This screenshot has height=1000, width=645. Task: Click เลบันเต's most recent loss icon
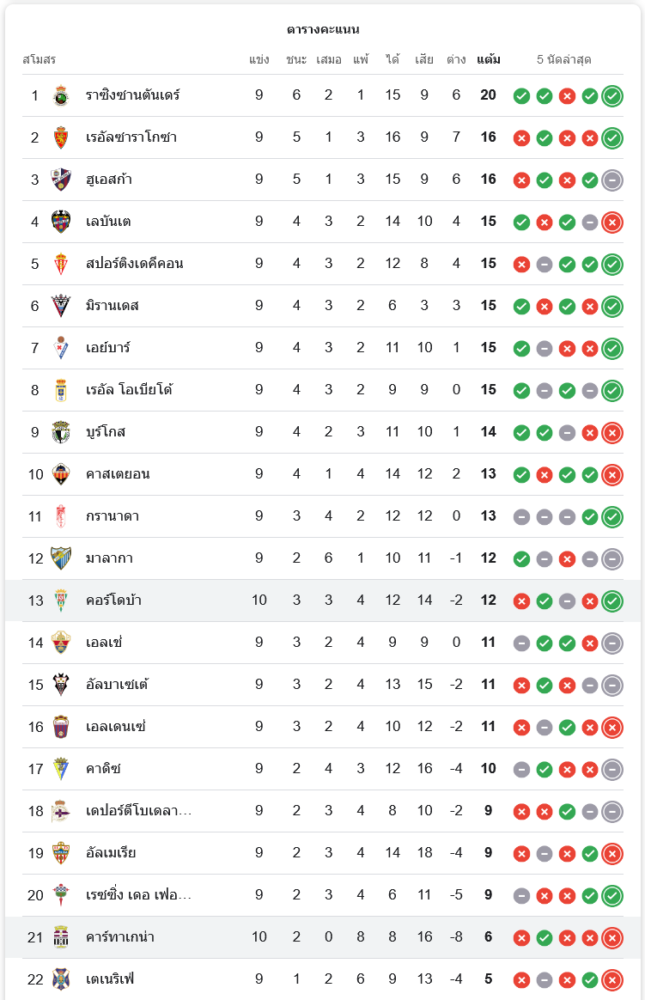pos(613,222)
